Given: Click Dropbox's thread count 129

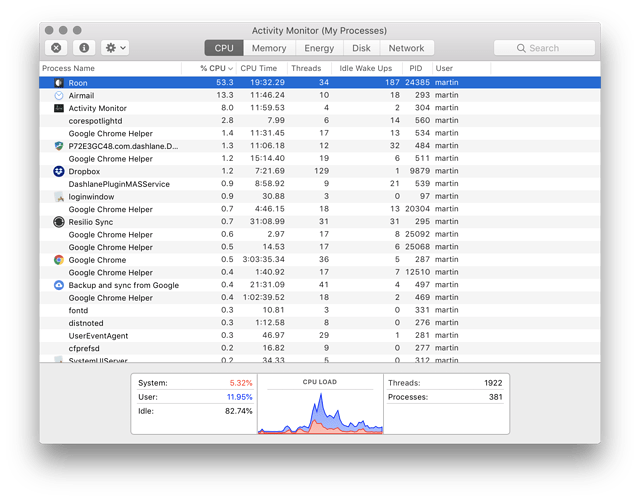Looking at the screenshot, I should [322, 171].
